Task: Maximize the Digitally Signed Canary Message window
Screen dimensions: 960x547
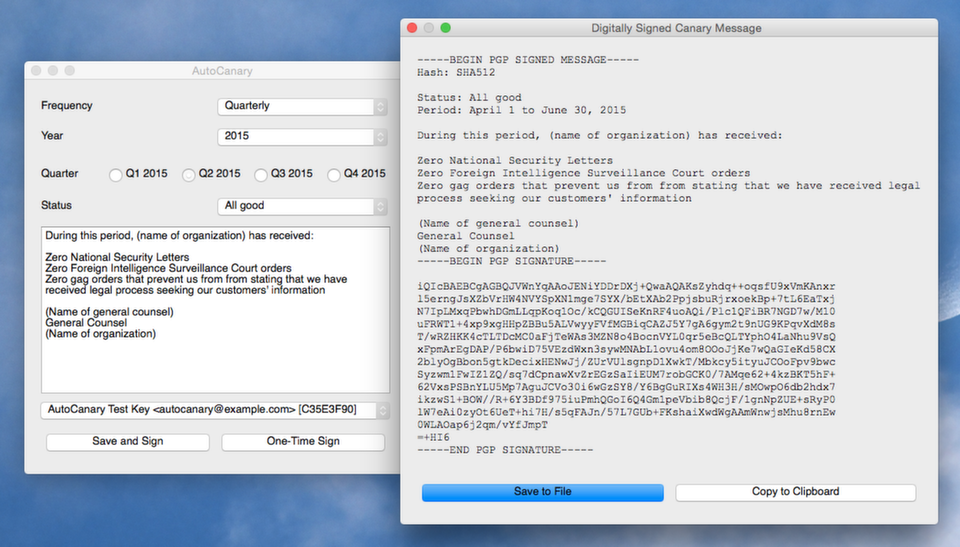Action: [446, 28]
